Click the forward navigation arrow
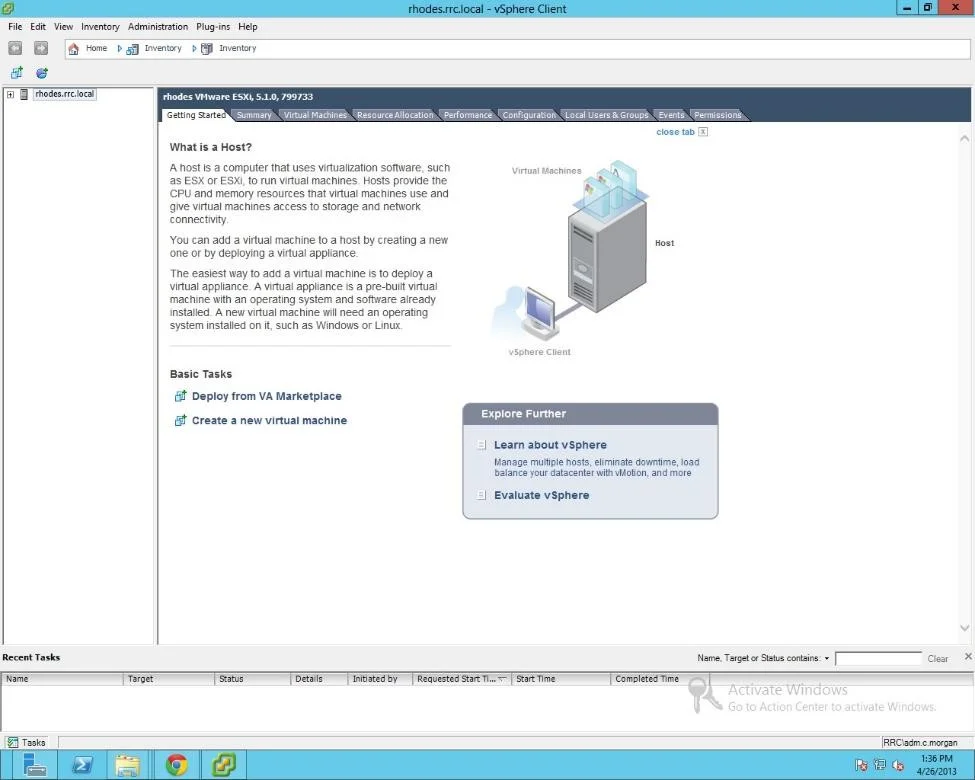The width and height of the screenshot is (975, 780). [40, 48]
